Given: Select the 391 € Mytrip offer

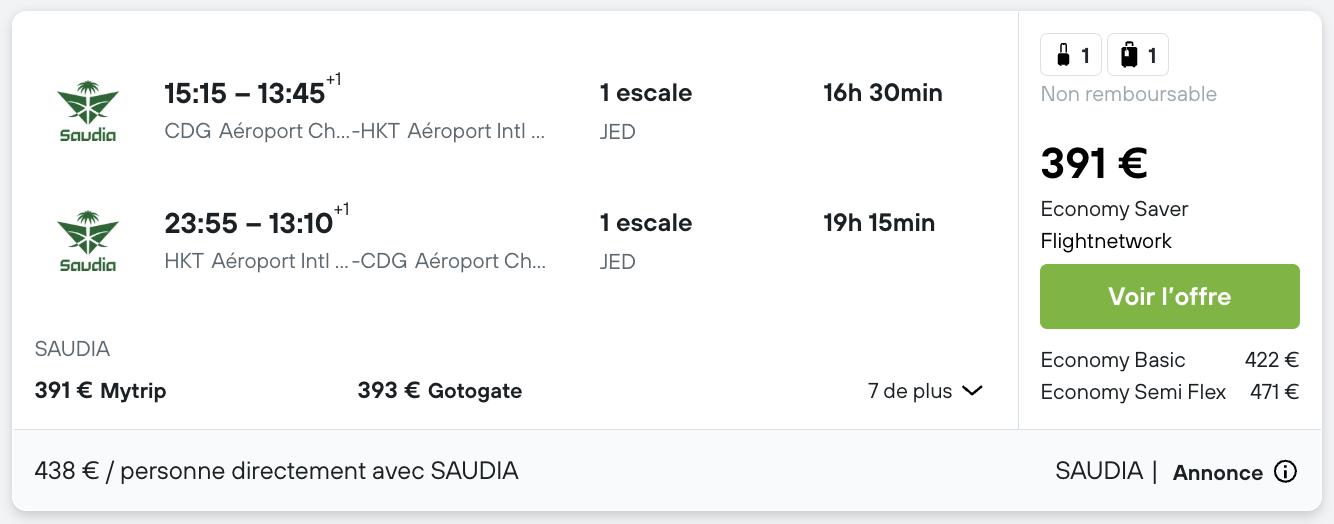Looking at the screenshot, I should coord(100,391).
